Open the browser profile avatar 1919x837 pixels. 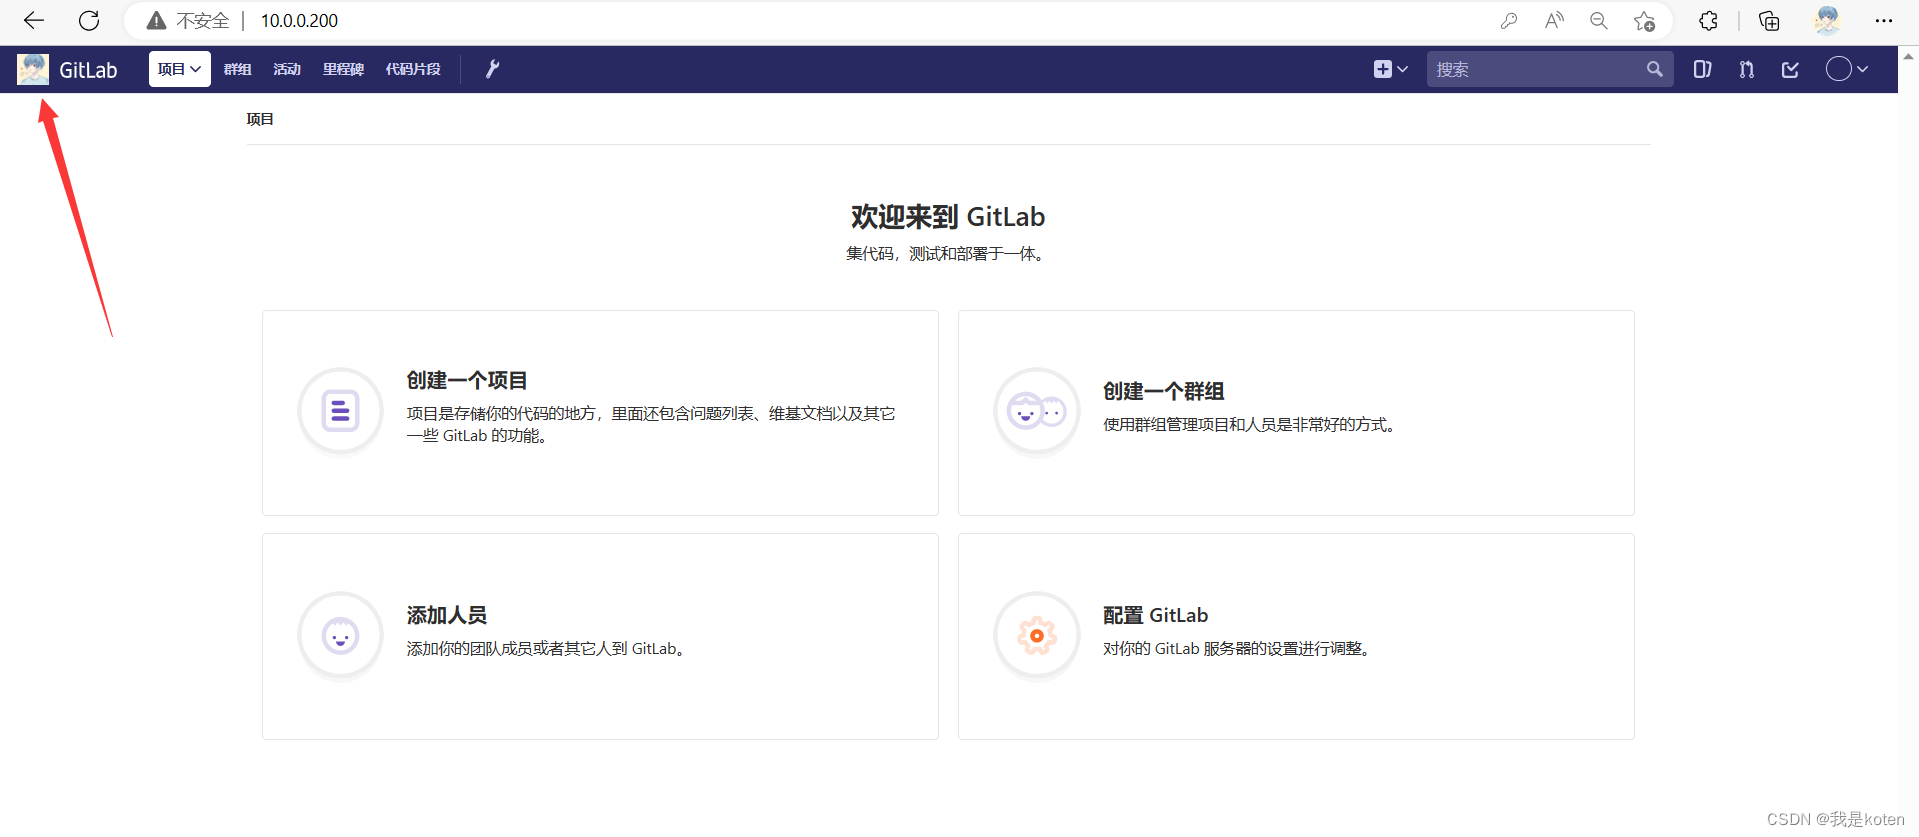[1827, 20]
